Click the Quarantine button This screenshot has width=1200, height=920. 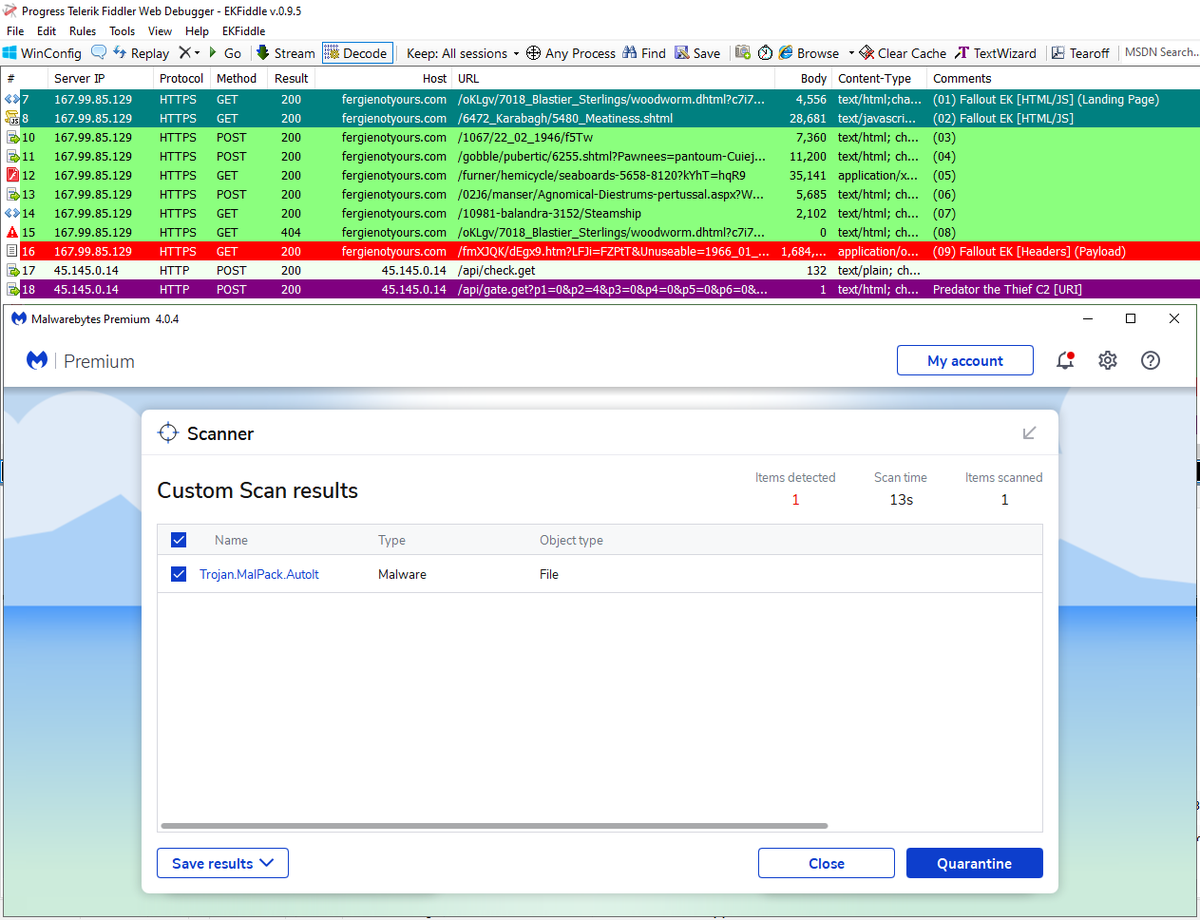[974, 863]
